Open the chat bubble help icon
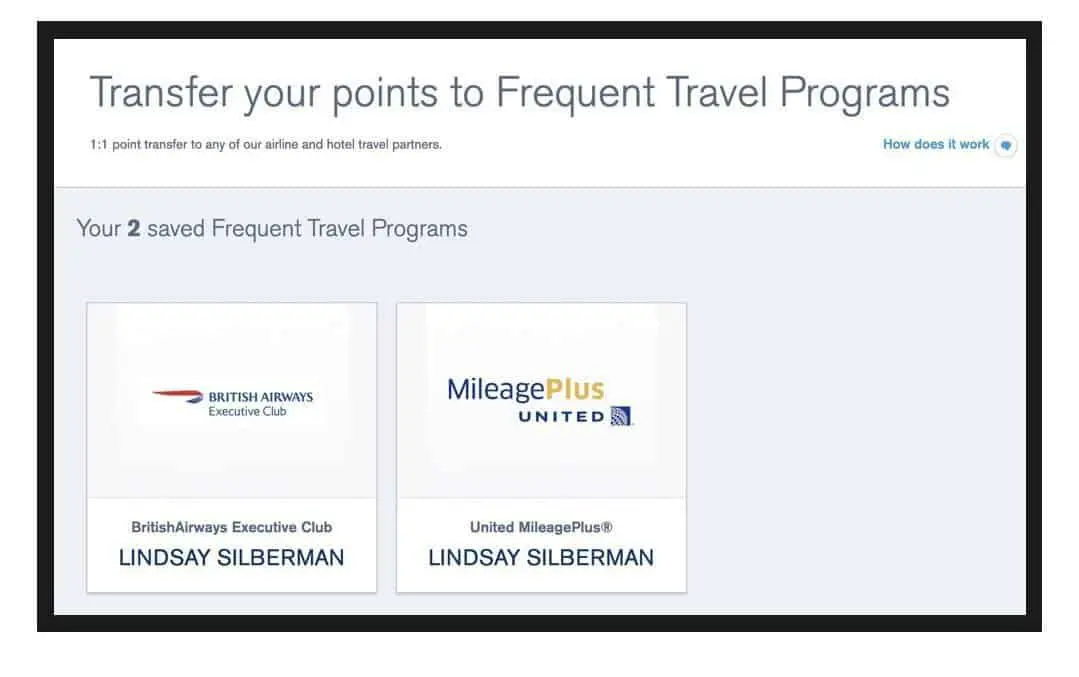The image size is (1079, 677). [x=1005, y=145]
